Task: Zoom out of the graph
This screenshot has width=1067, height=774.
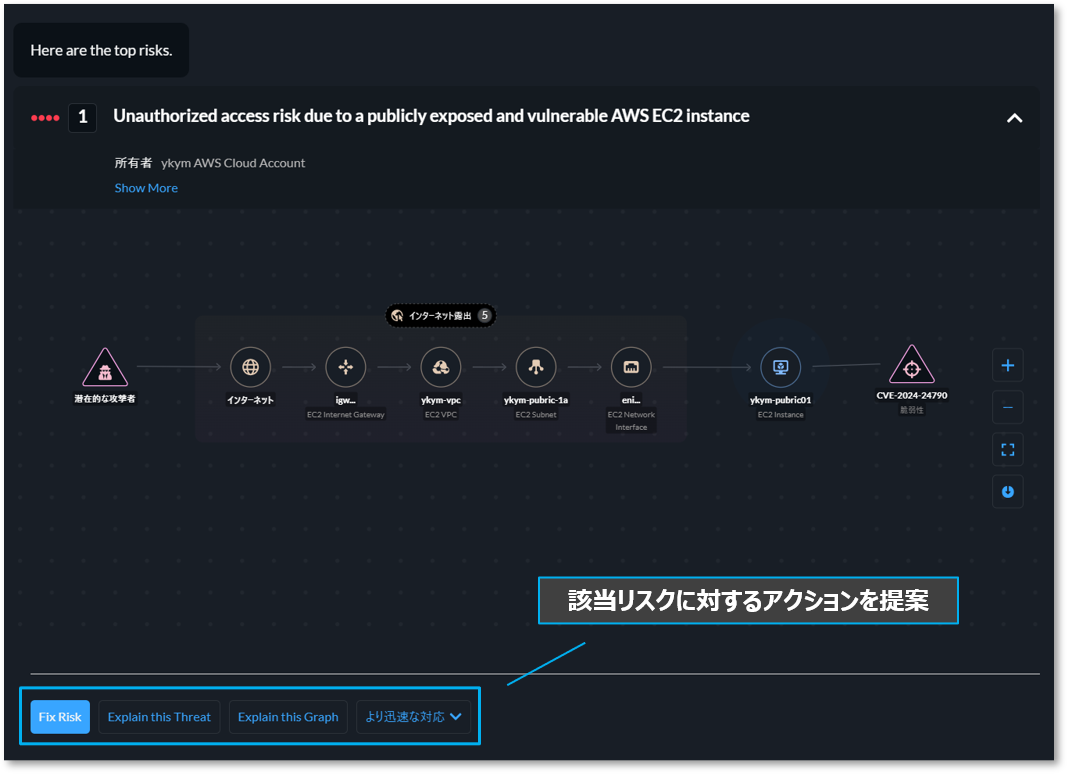Action: [1007, 407]
